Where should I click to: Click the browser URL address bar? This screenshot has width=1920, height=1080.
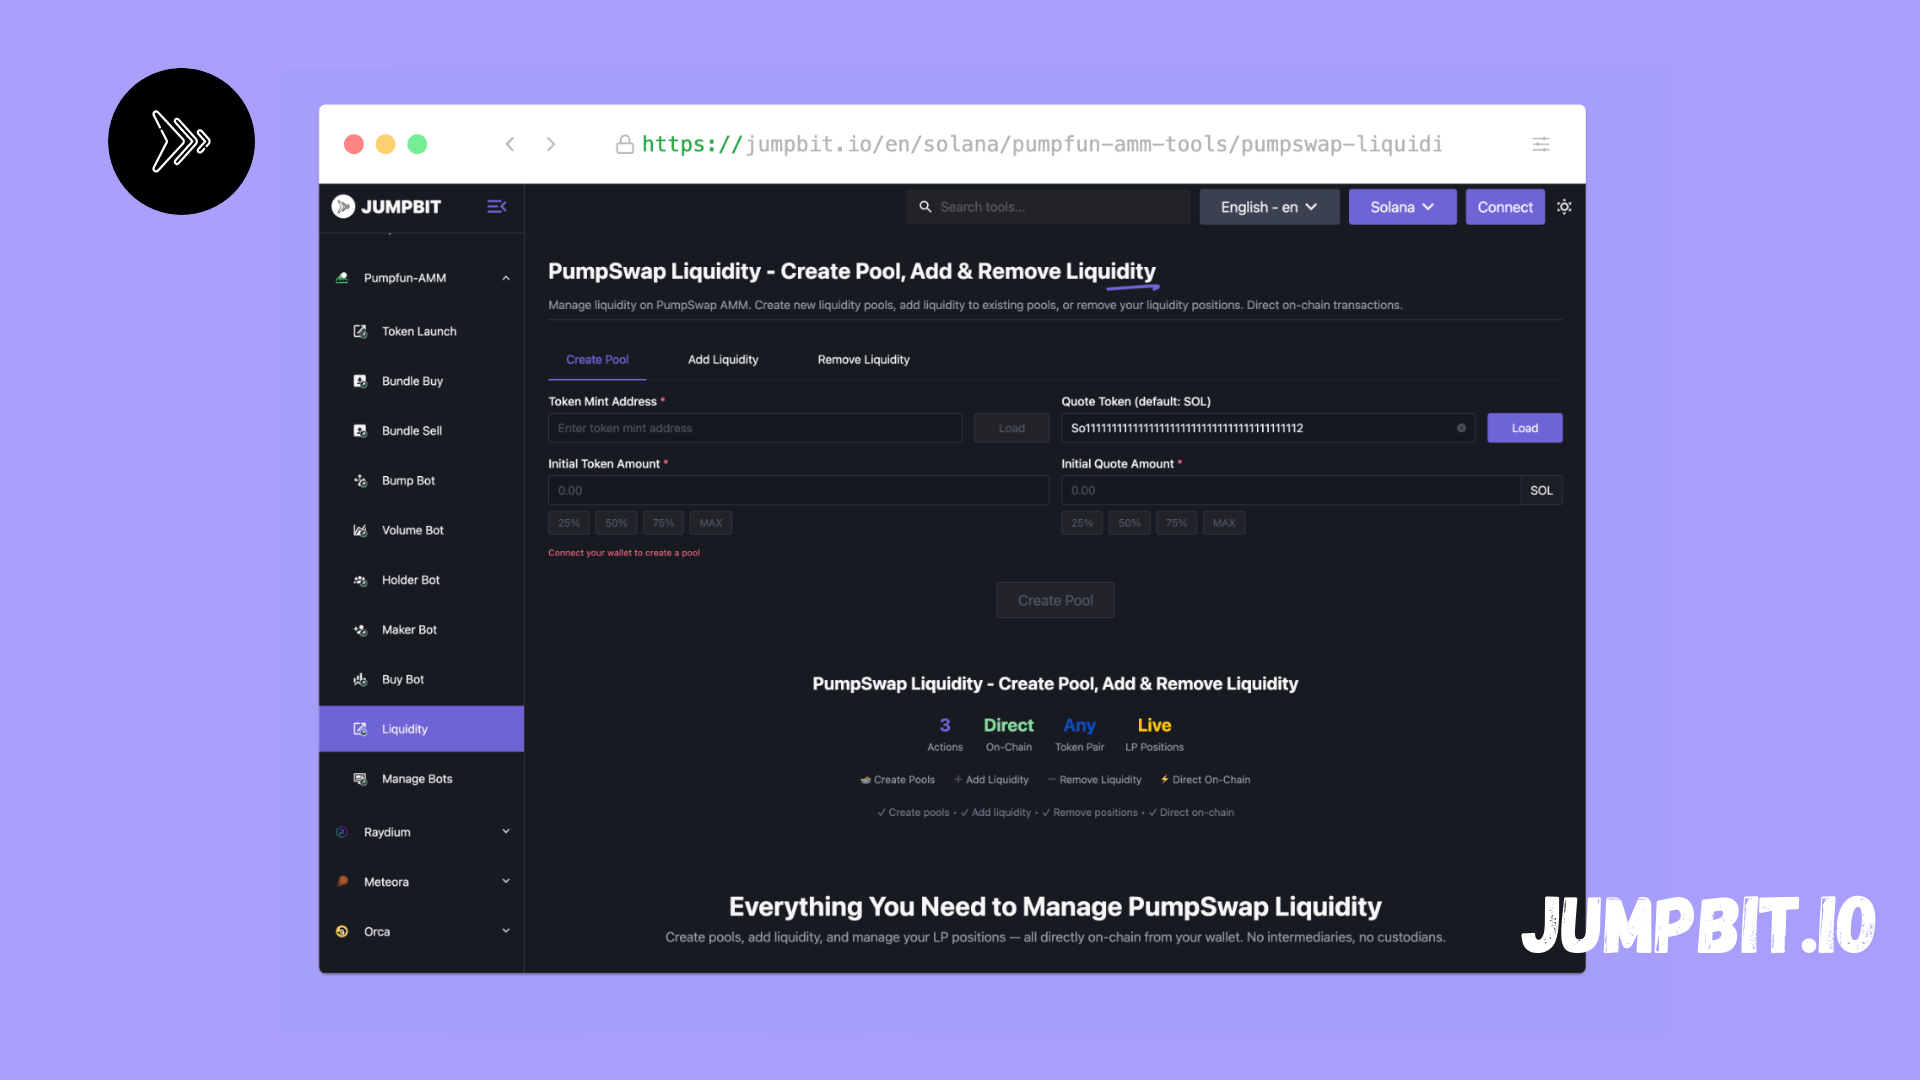pos(1041,144)
